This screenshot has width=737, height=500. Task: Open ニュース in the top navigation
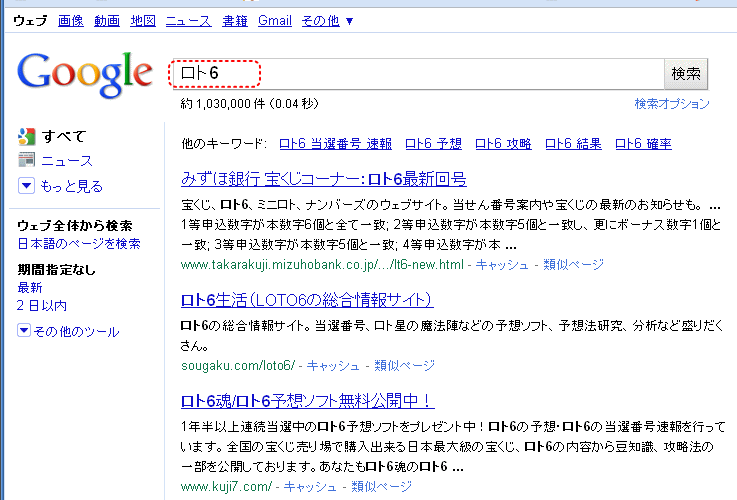188,21
